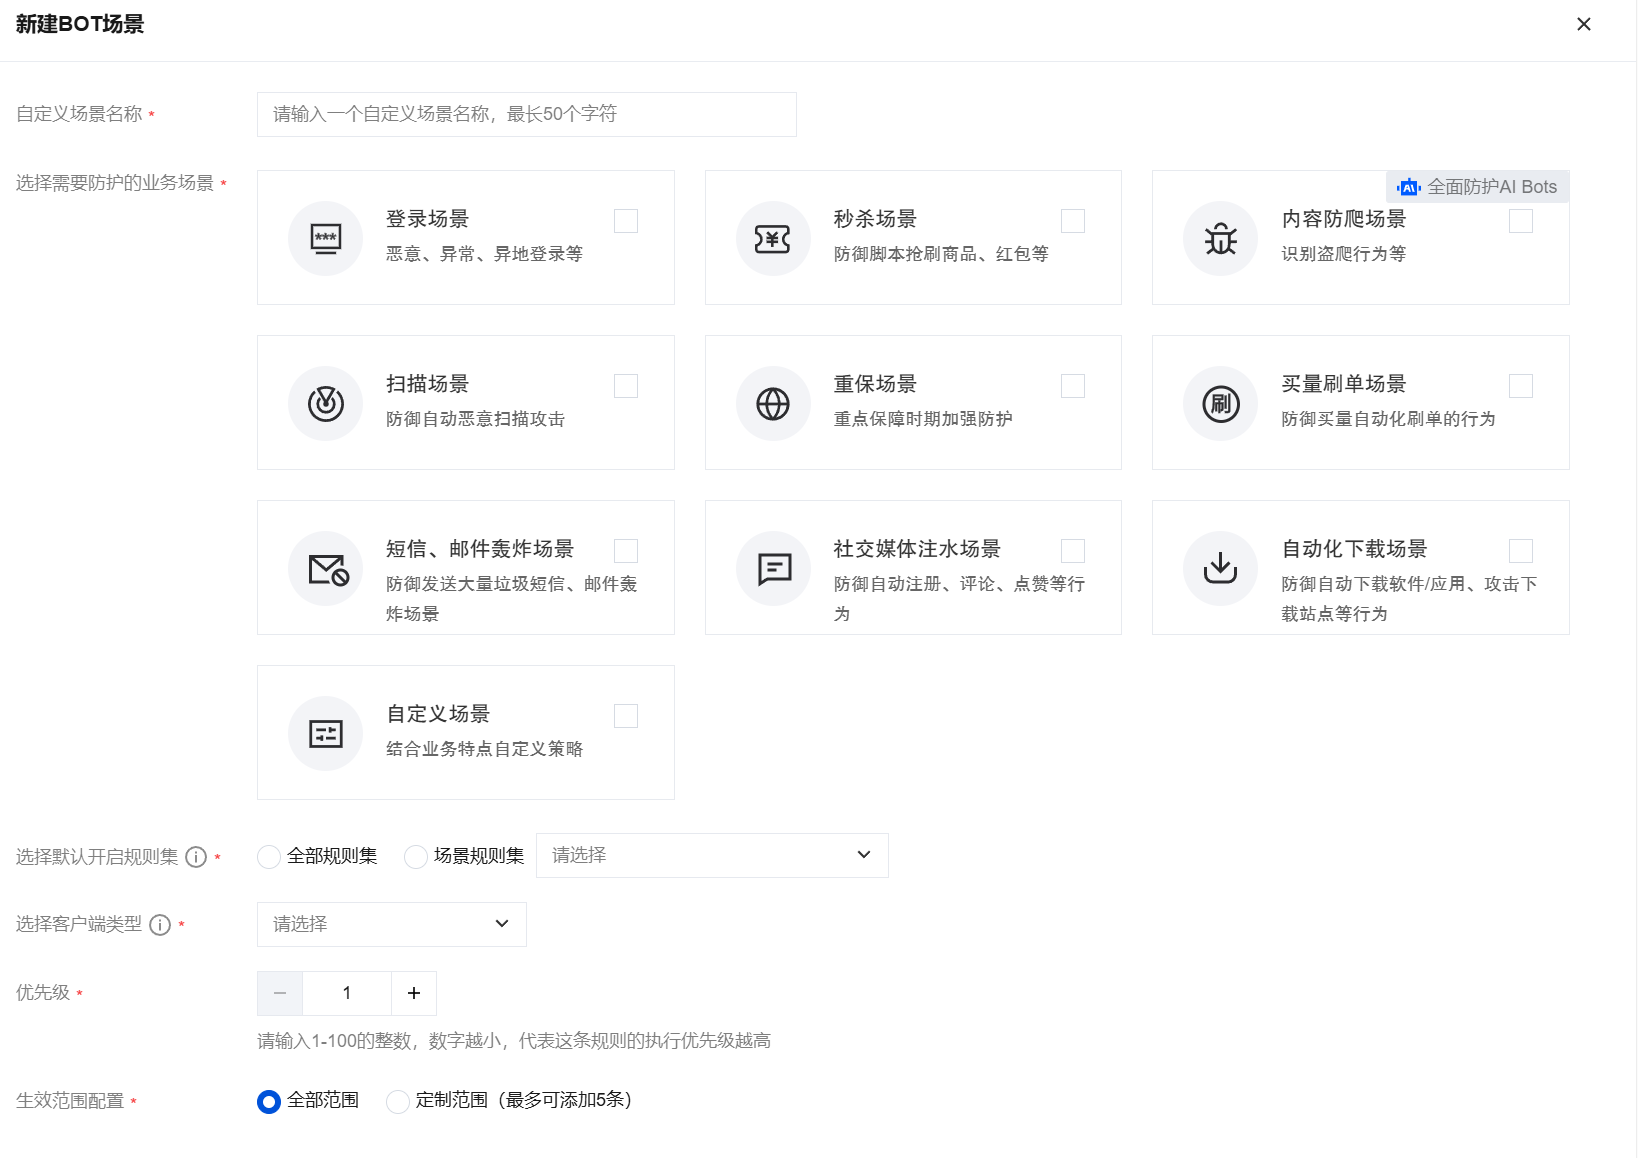Click the SMS/mail bombing envelope icon
1642x1158 pixels.
(x=325, y=569)
